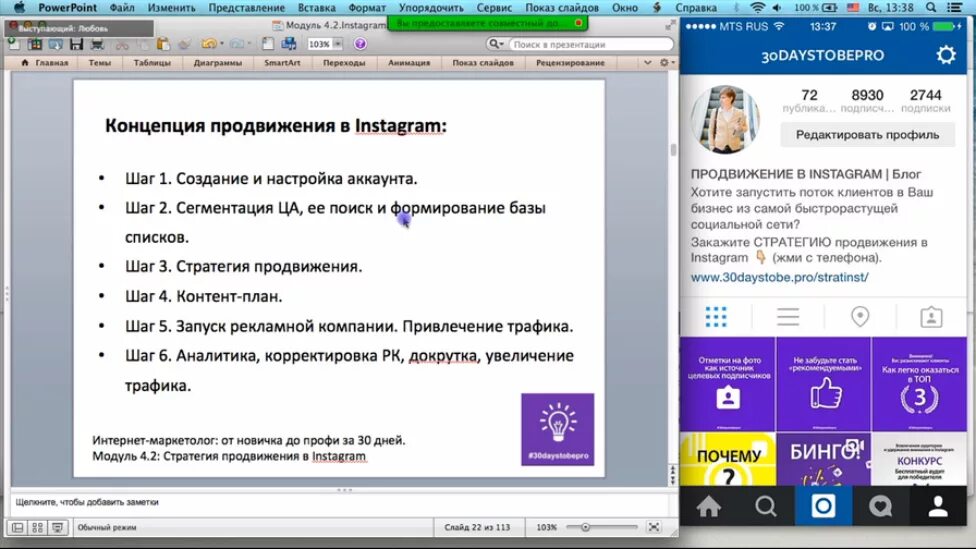Click the save (floppy disk) toolbar icon
The height and width of the screenshot is (549, 976).
[77, 44]
